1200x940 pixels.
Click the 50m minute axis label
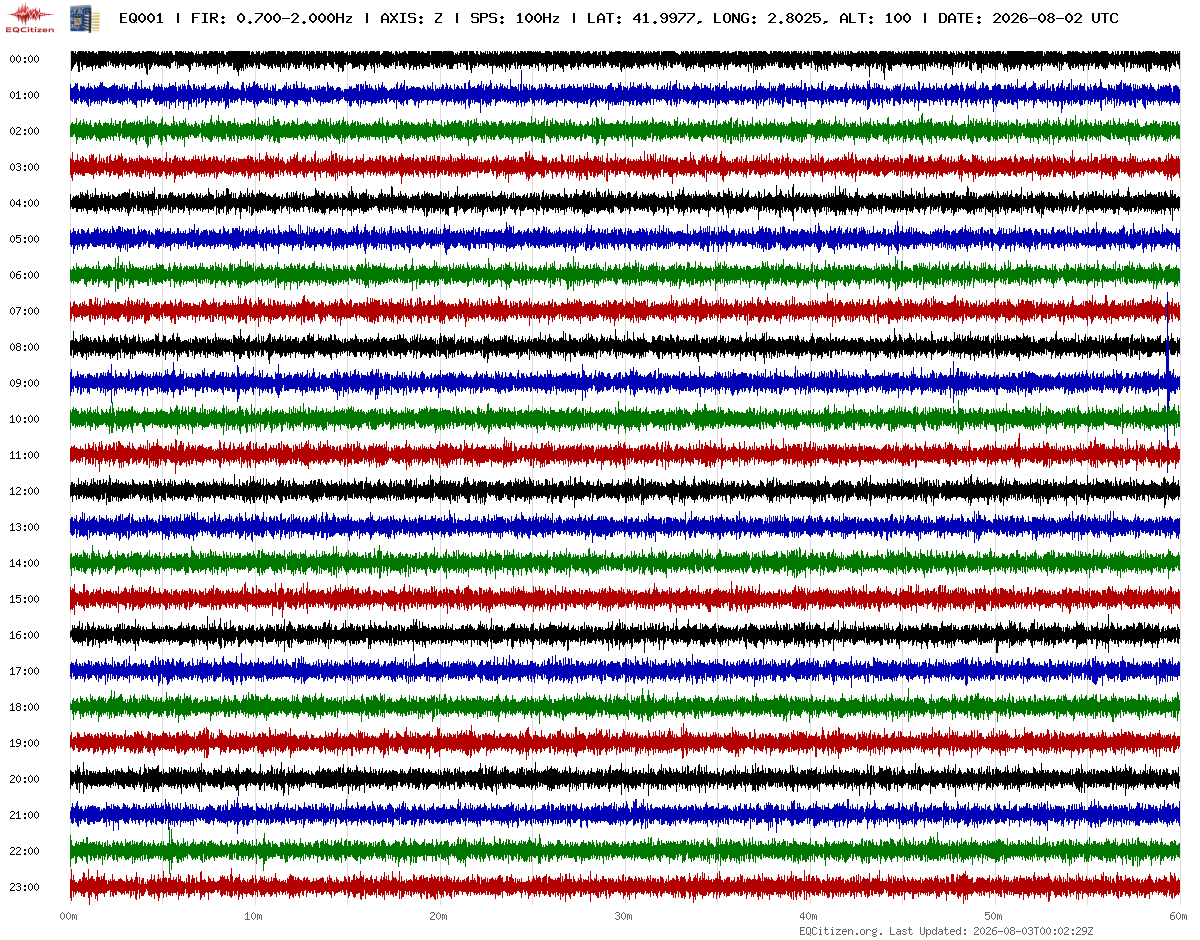[x=993, y=916]
